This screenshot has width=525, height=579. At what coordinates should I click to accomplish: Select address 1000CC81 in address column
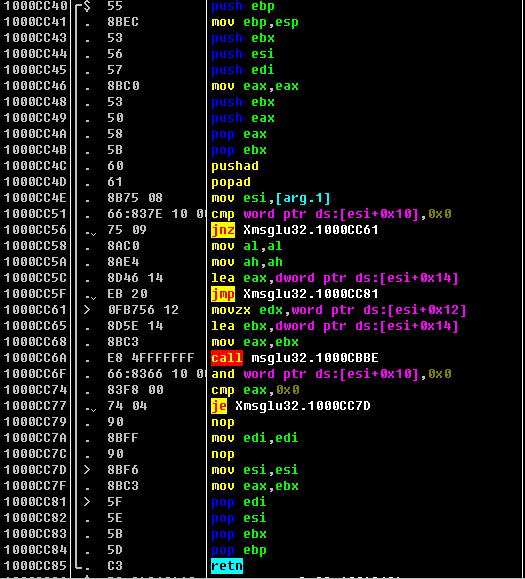point(35,502)
